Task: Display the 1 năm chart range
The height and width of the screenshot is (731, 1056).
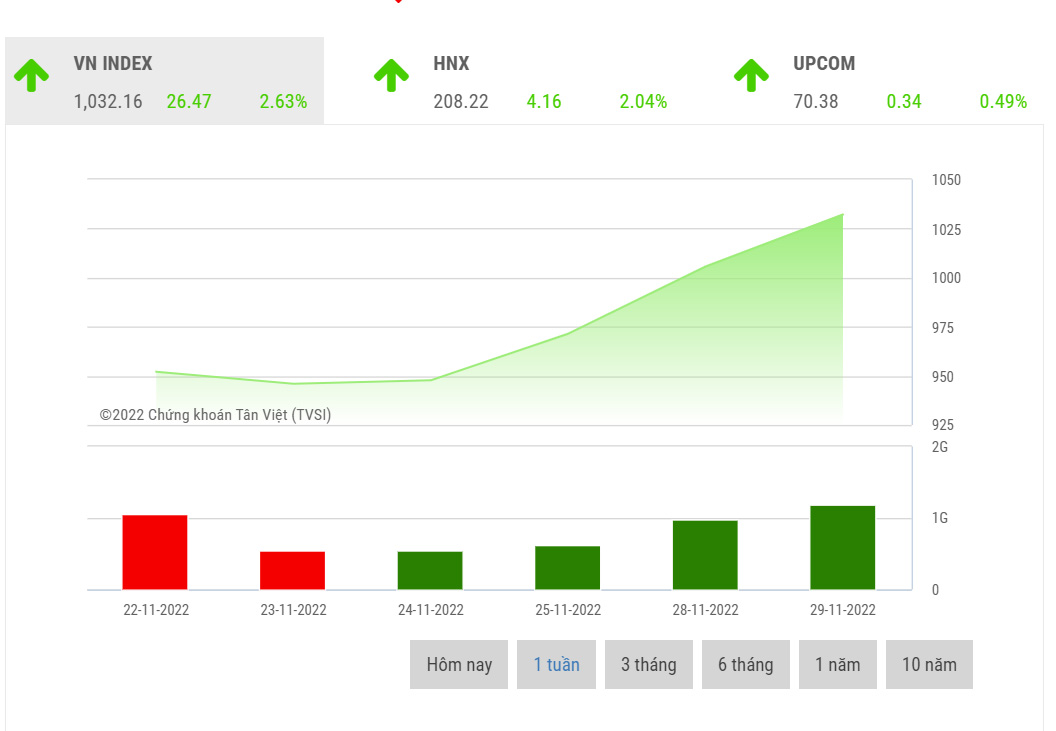Action: pos(836,665)
